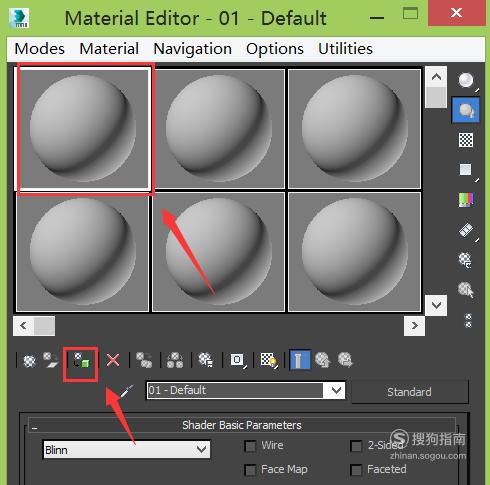
Task: Pick material with the eyedropper icon
Action: coord(127,391)
